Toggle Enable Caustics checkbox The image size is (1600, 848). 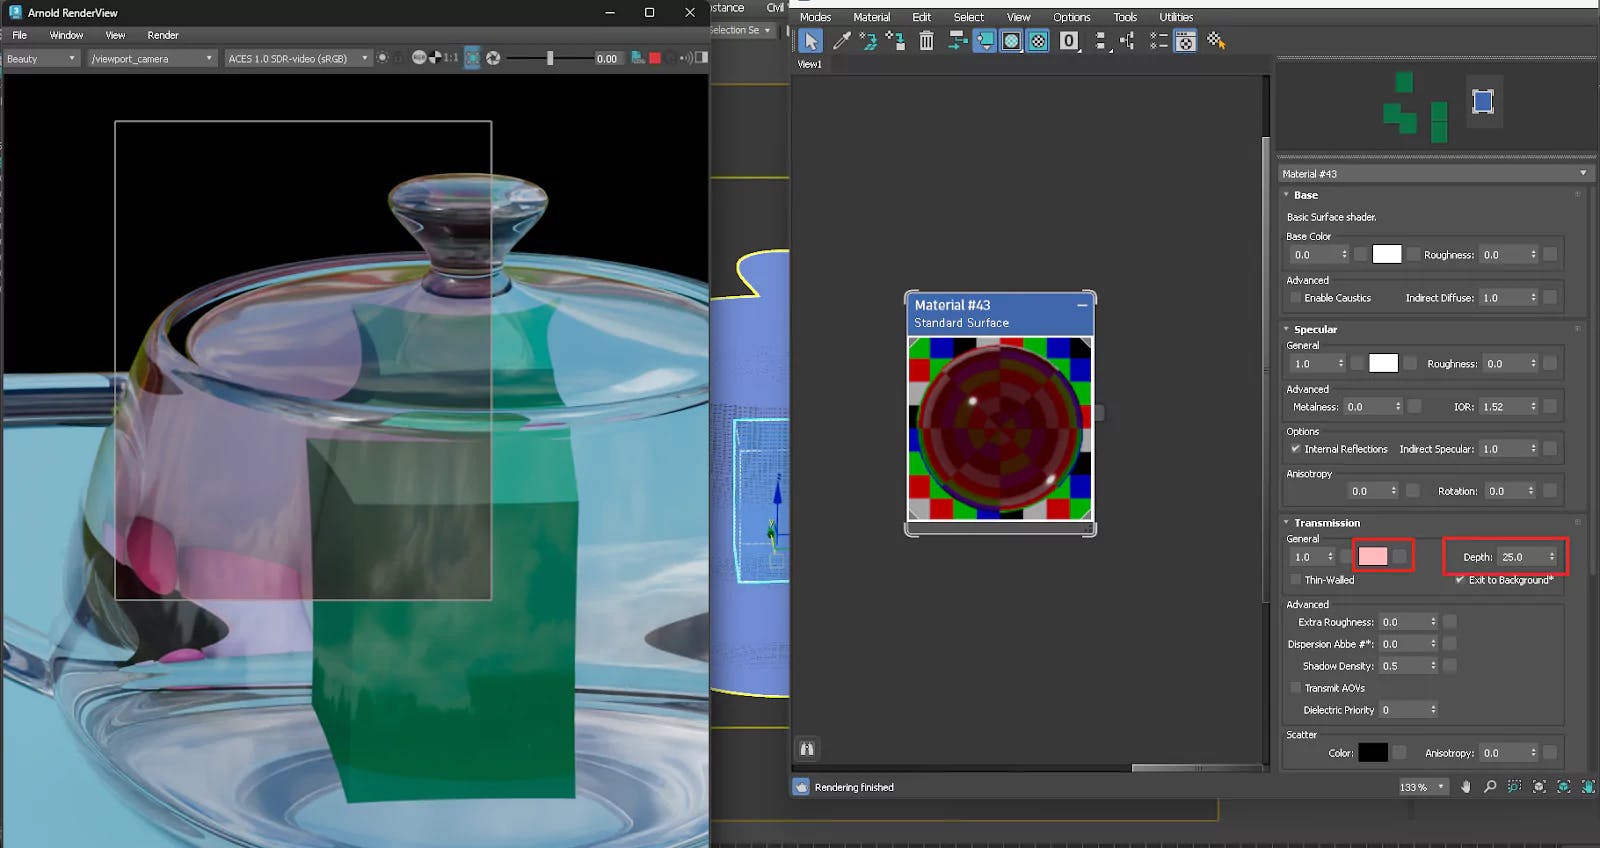click(1296, 298)
